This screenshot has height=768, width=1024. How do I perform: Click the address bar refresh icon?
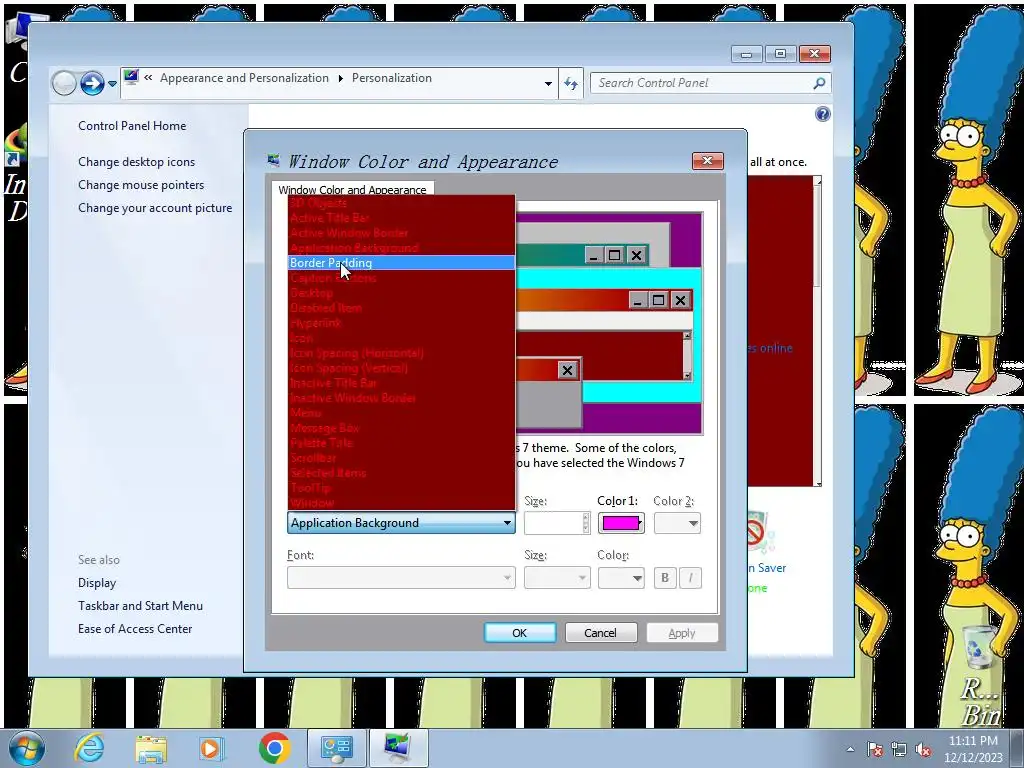click(571, 84)
